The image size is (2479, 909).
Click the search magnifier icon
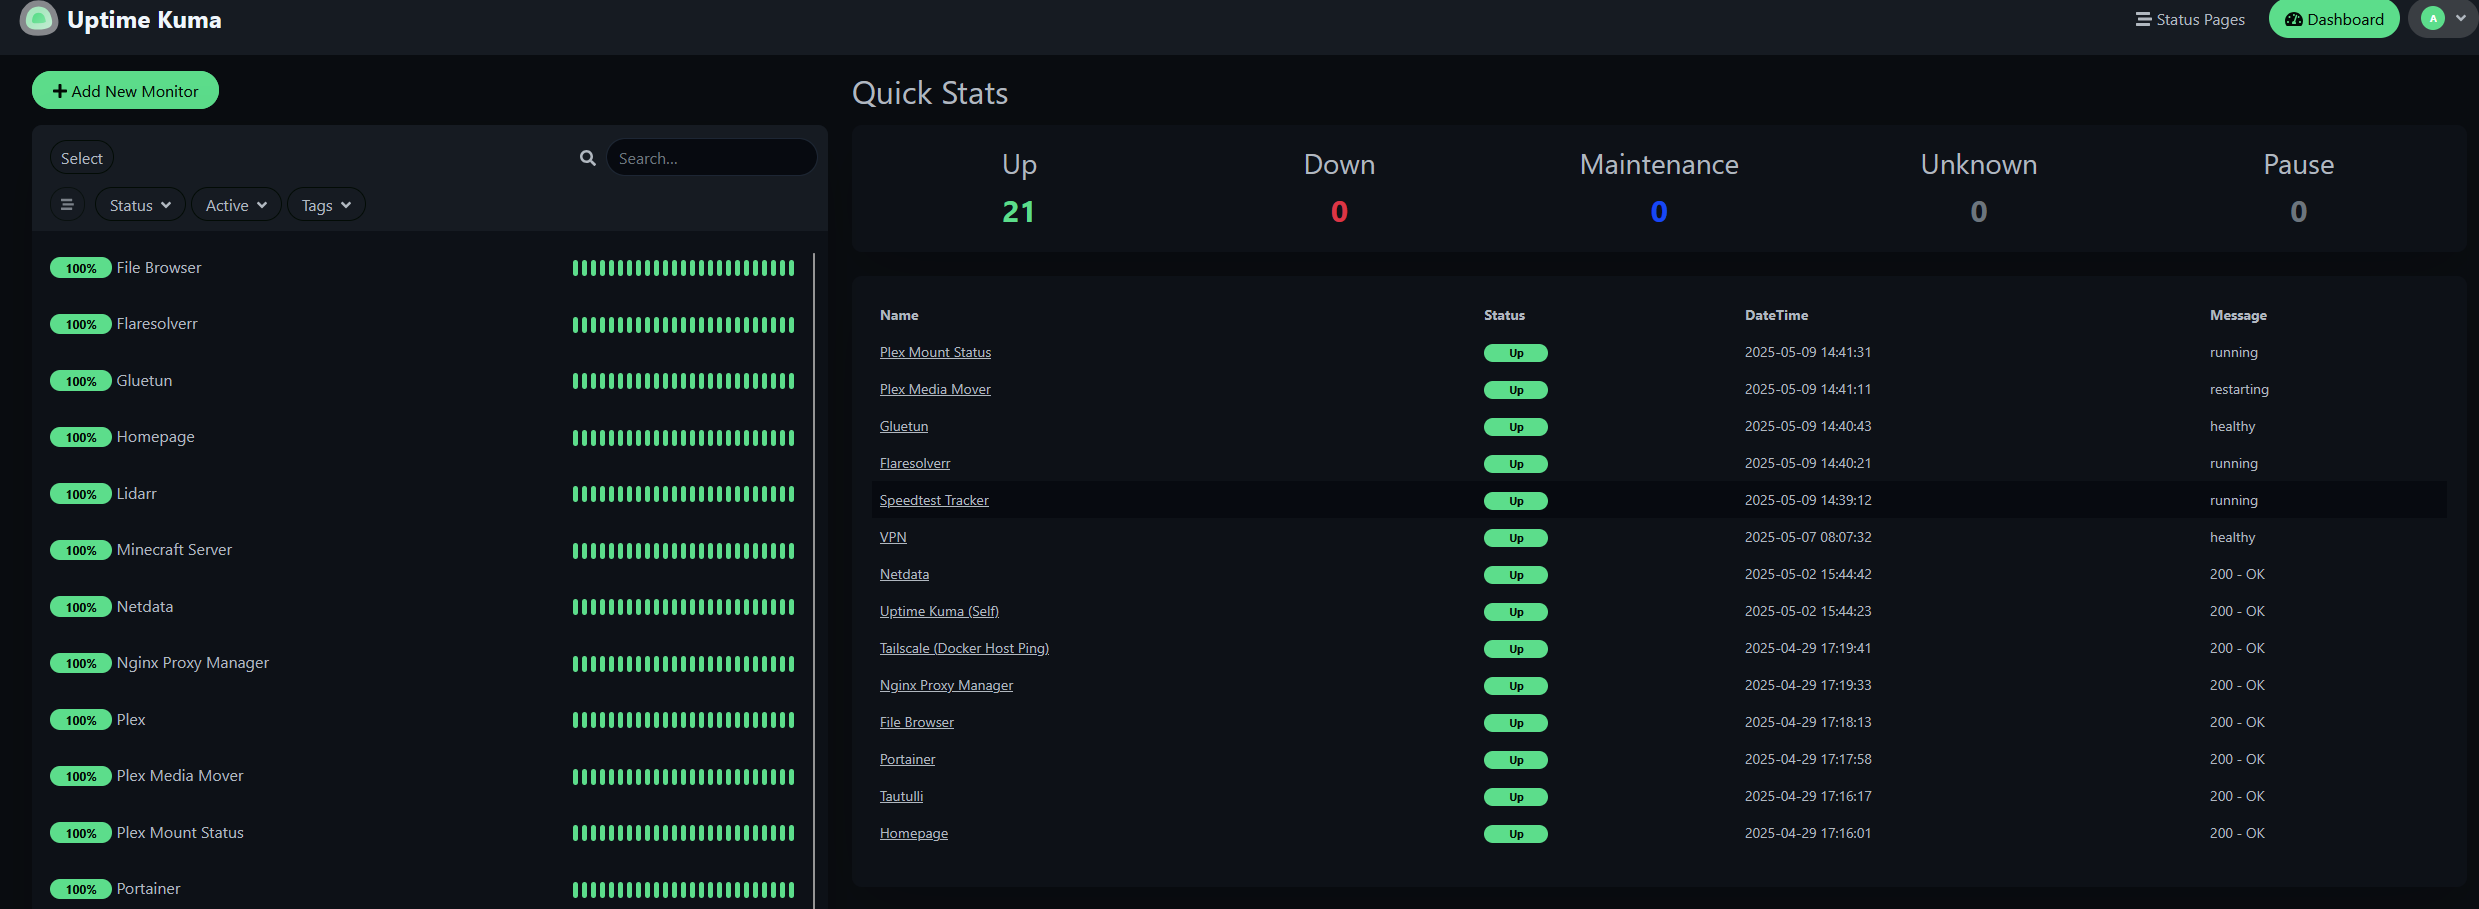click(588, 158)
